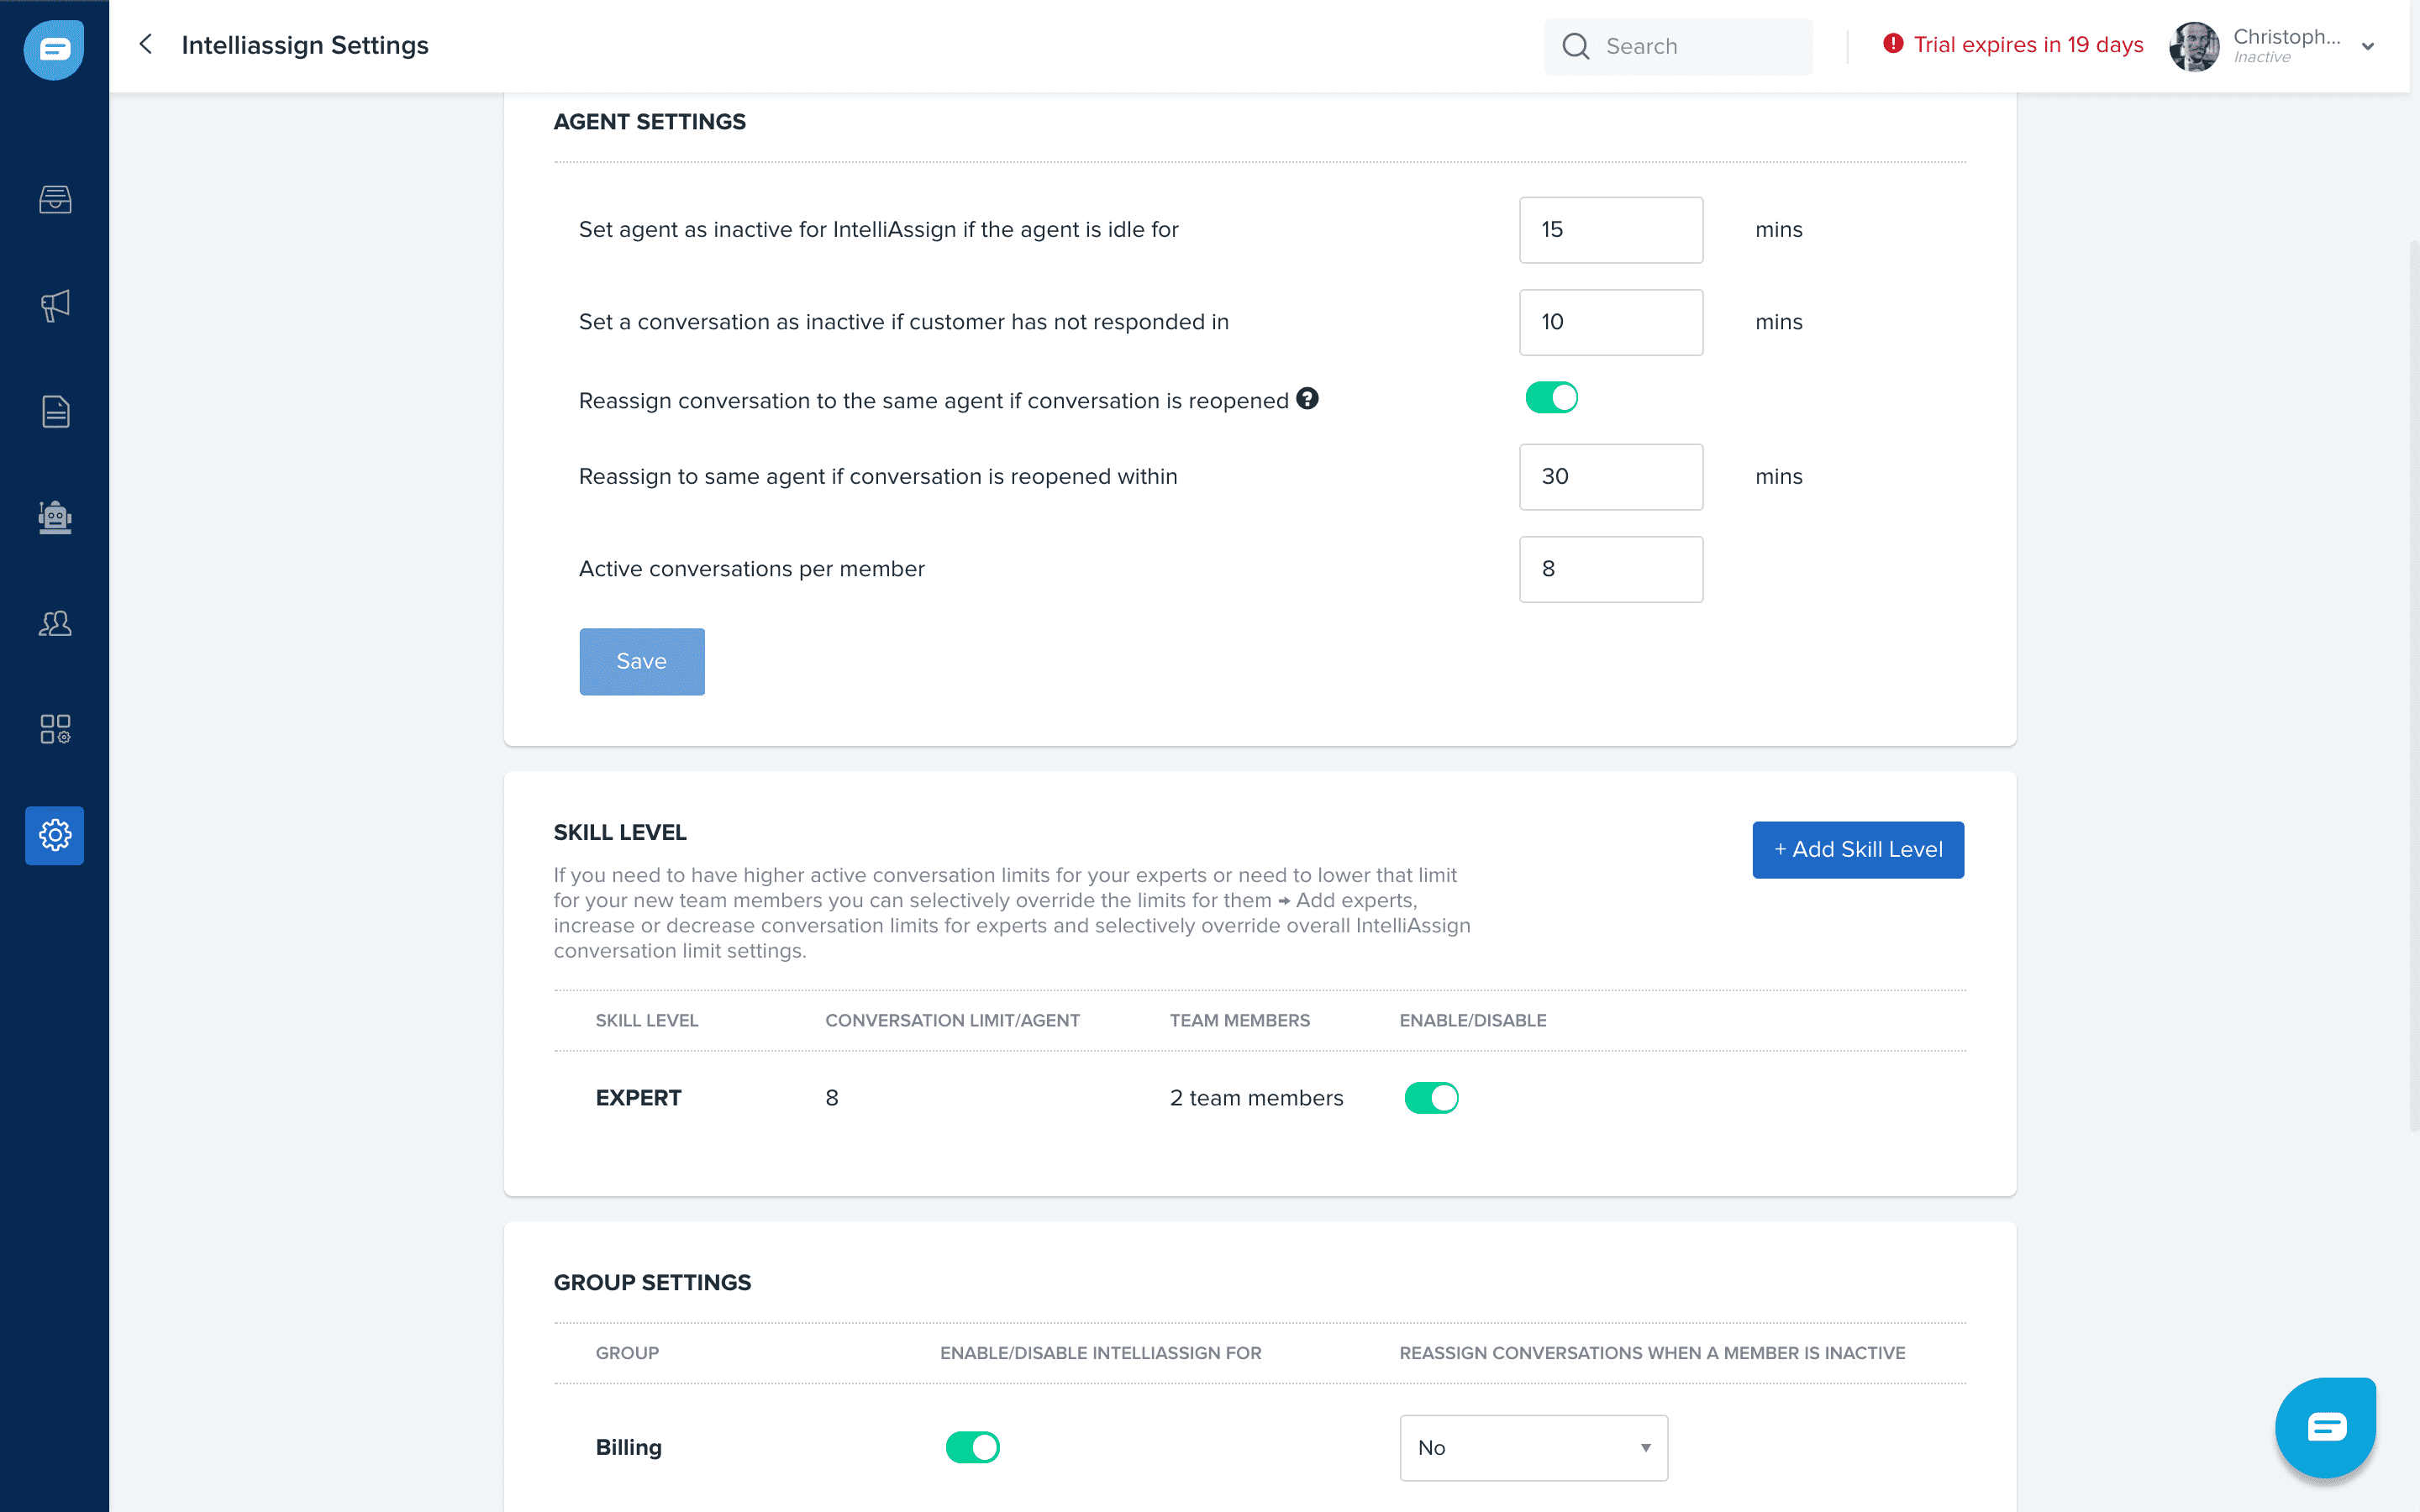Click the Add Skill Level button
The height and width of the screenshot is (1512, 2420).
pyautogui.click(x=1857, y=850)
